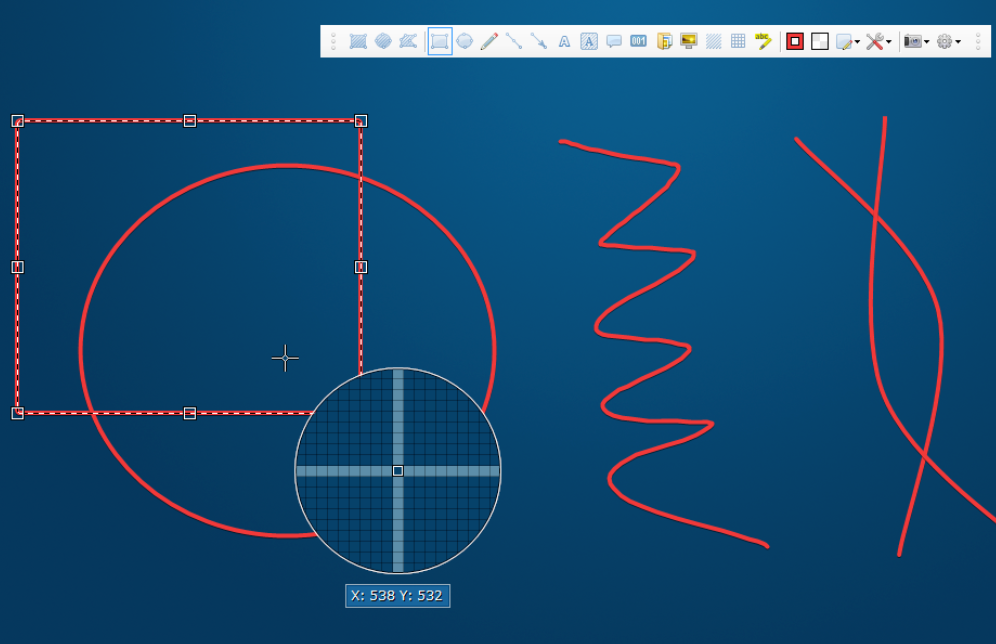Select the grid pattern tool
Viewport: 996px width, 644px height.
[738, 42]
